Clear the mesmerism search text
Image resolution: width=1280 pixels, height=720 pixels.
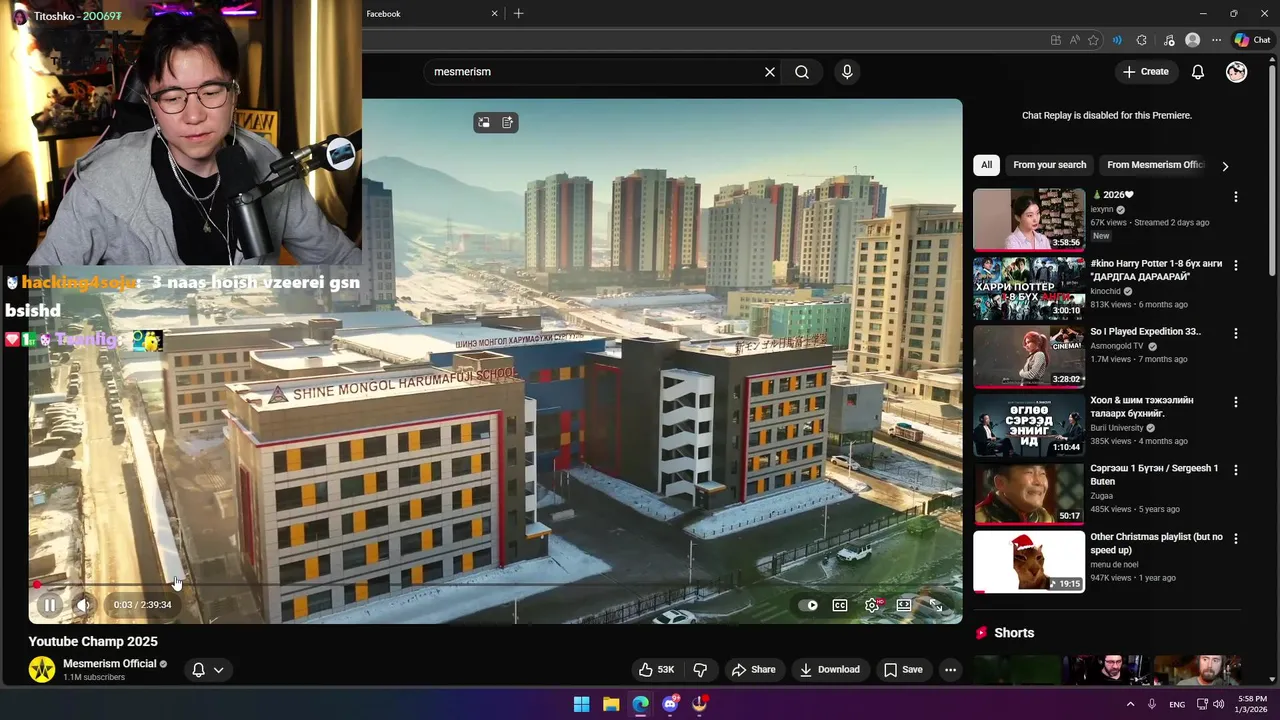[770, 72]
